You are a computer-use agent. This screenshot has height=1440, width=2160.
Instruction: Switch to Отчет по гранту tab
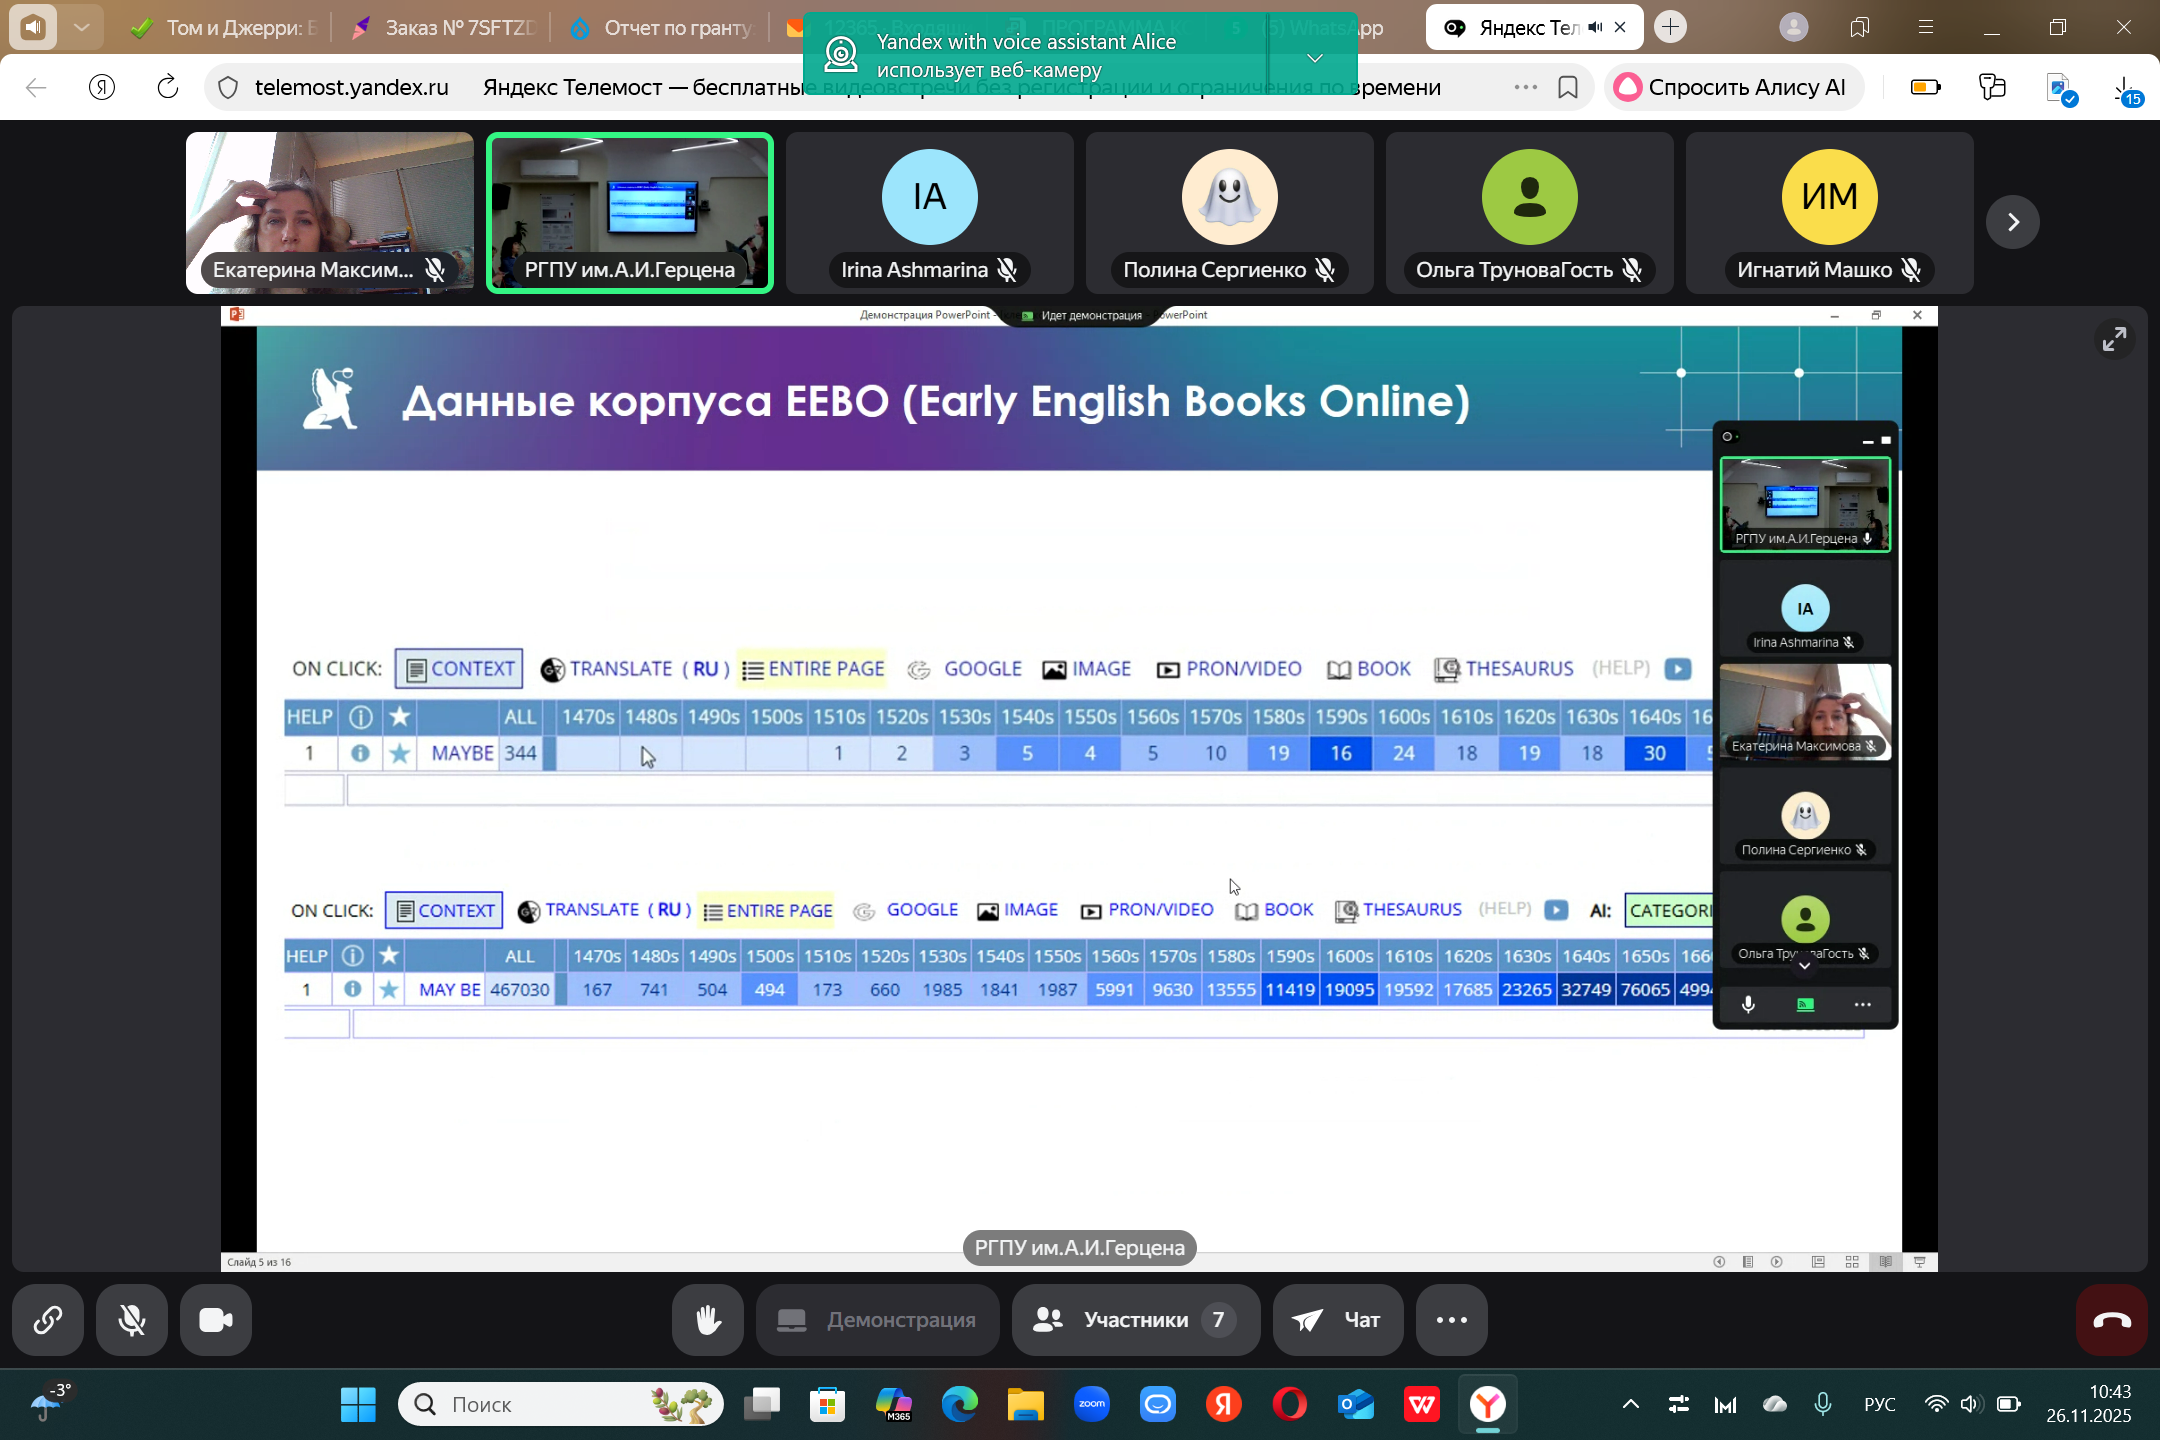point(665,28)
